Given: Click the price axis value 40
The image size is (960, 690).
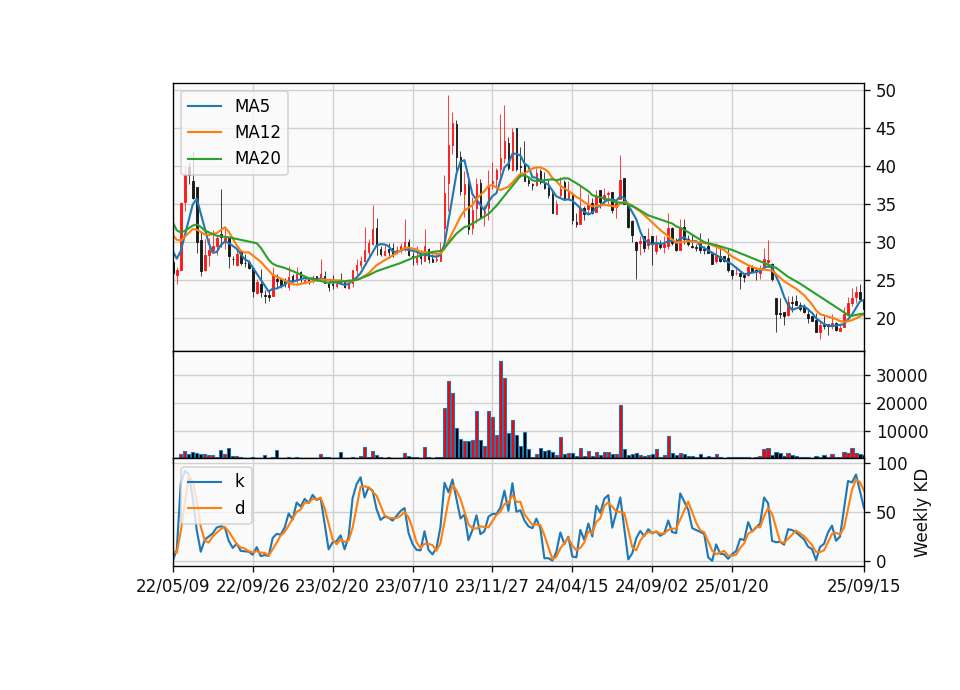Looking at the screenshot, I should 885,167.
